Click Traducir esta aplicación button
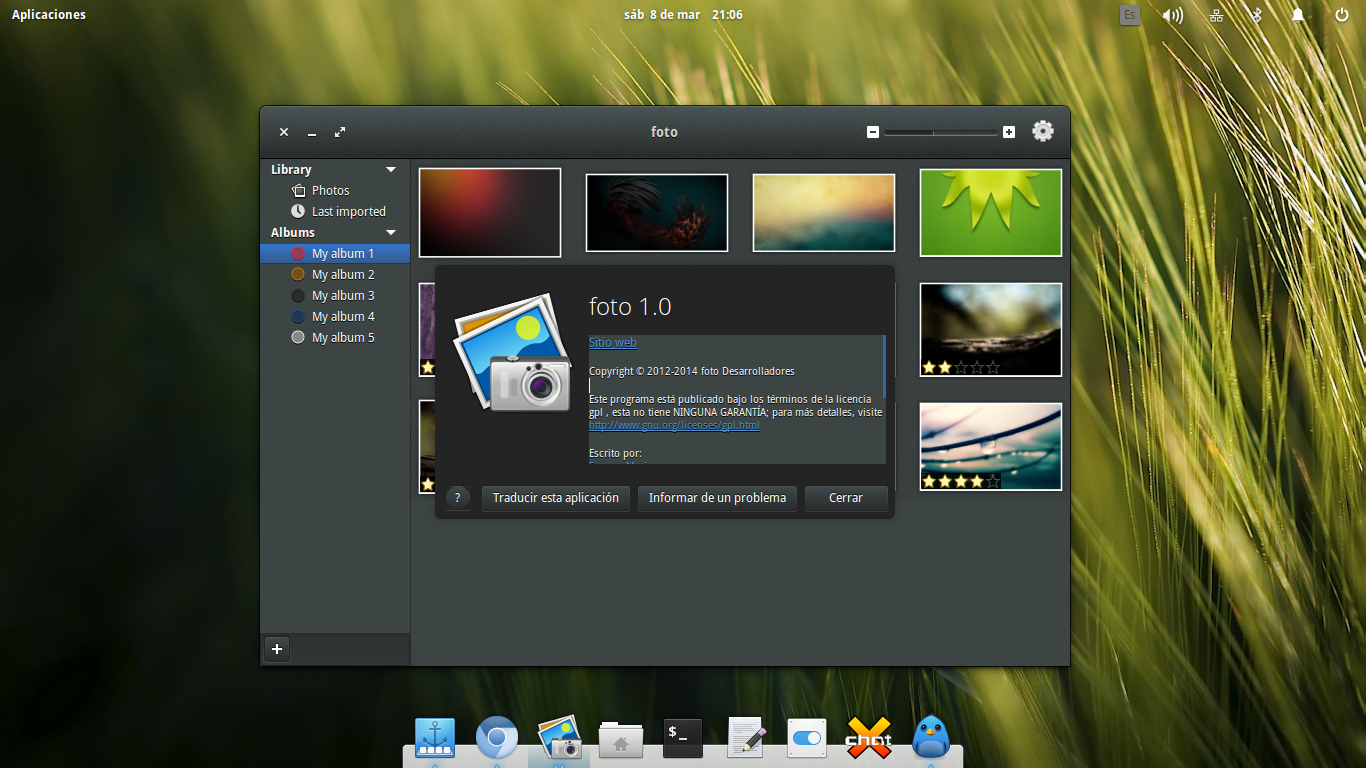 point(556,498)
